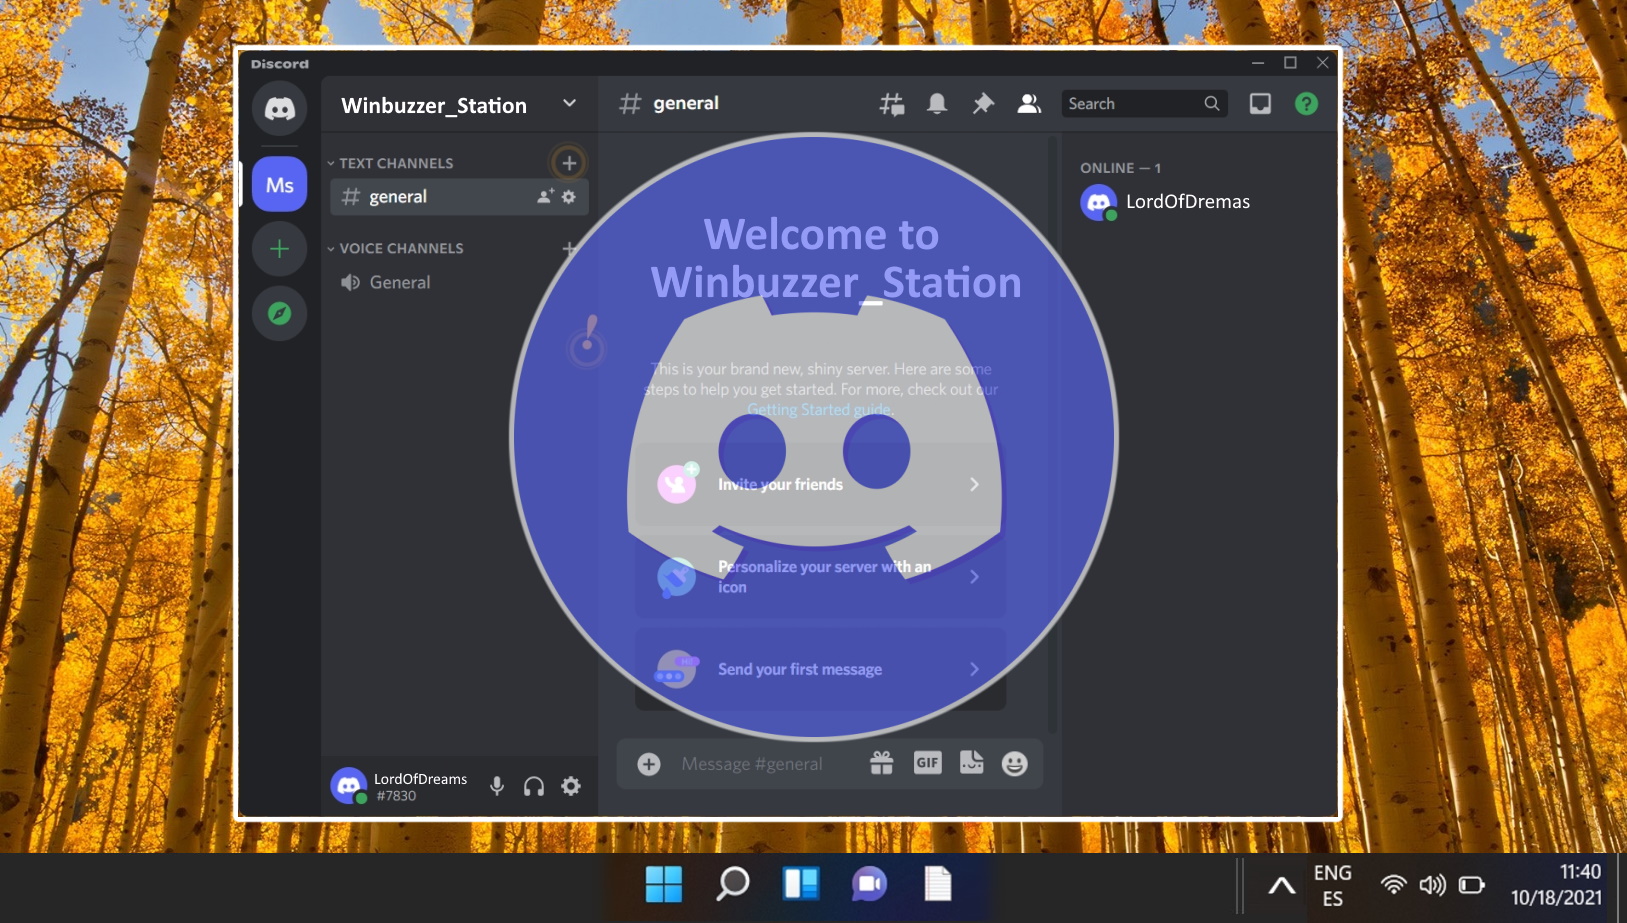Create invite for general channel
Screen dimensions: 1627x923
545,197
